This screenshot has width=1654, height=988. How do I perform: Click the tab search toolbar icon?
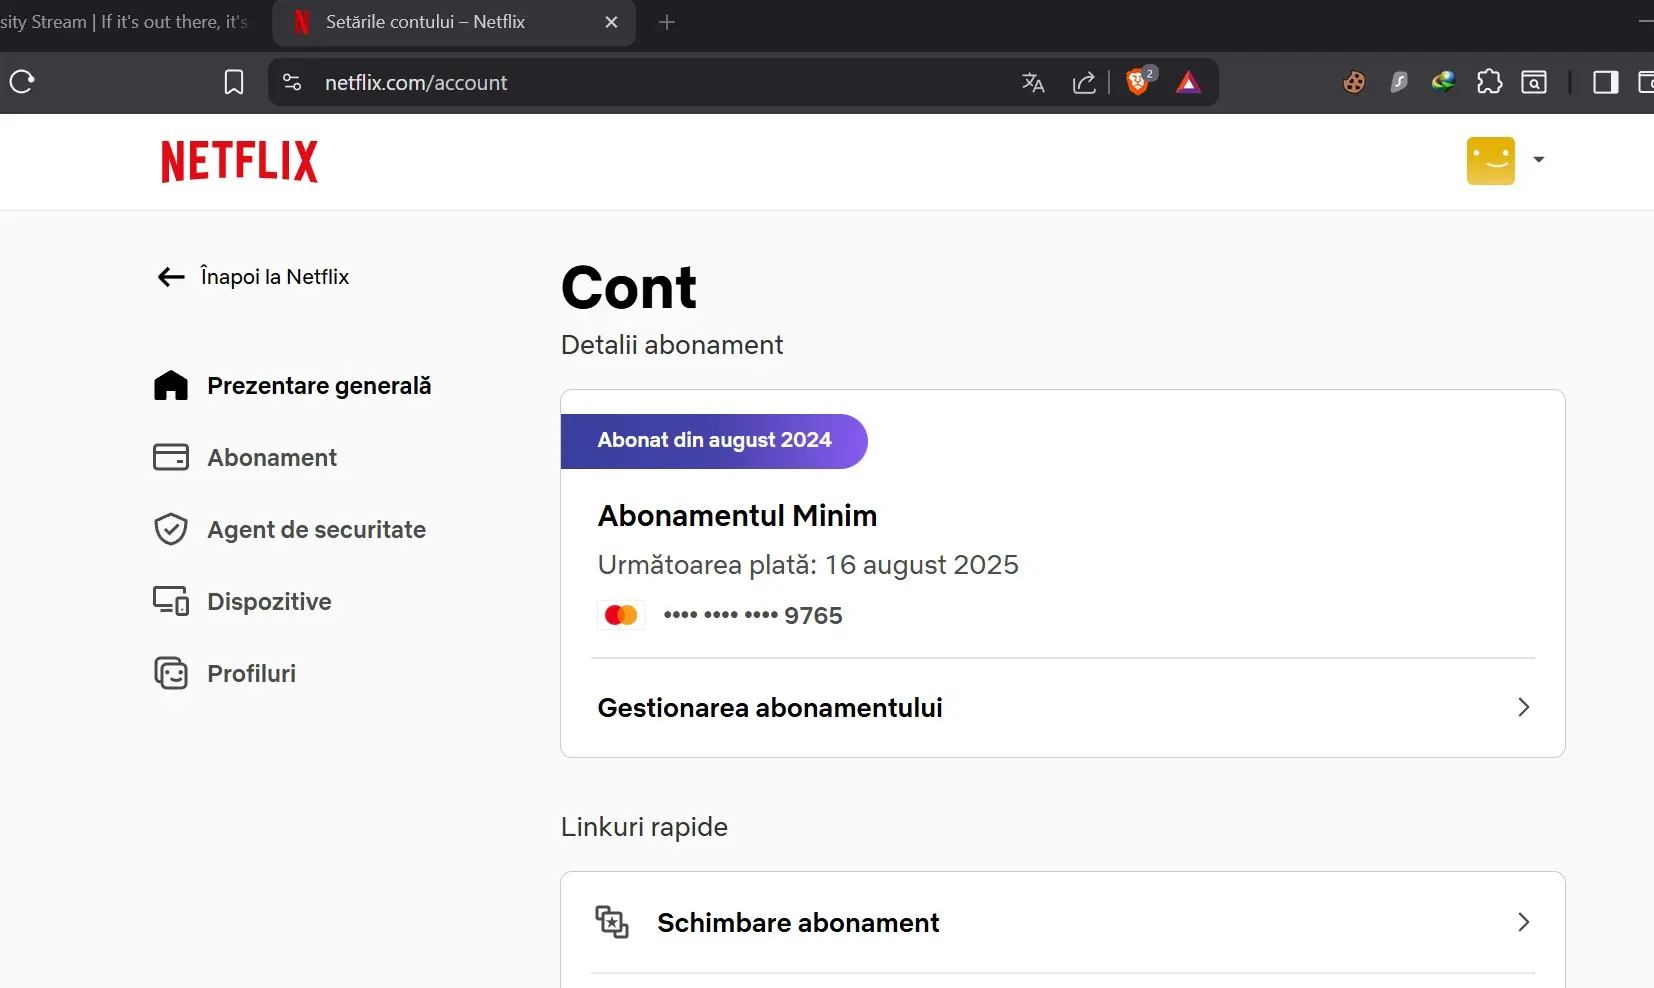tap(1534, 82)
